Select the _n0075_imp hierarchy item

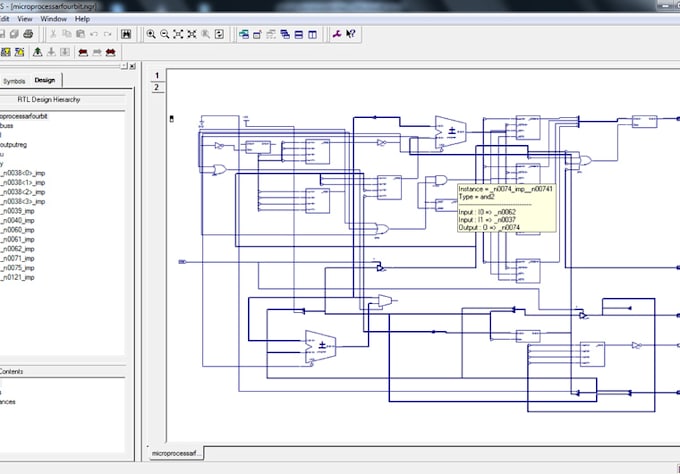pos(18,268)
